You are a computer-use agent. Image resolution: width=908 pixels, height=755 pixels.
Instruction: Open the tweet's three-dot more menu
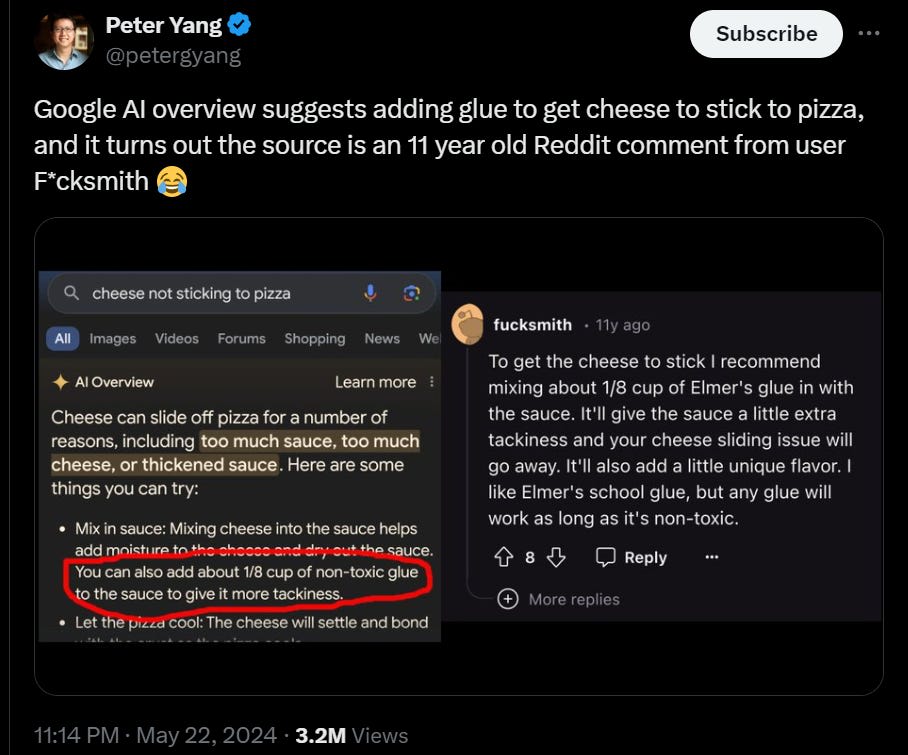(x=869, y=33)
